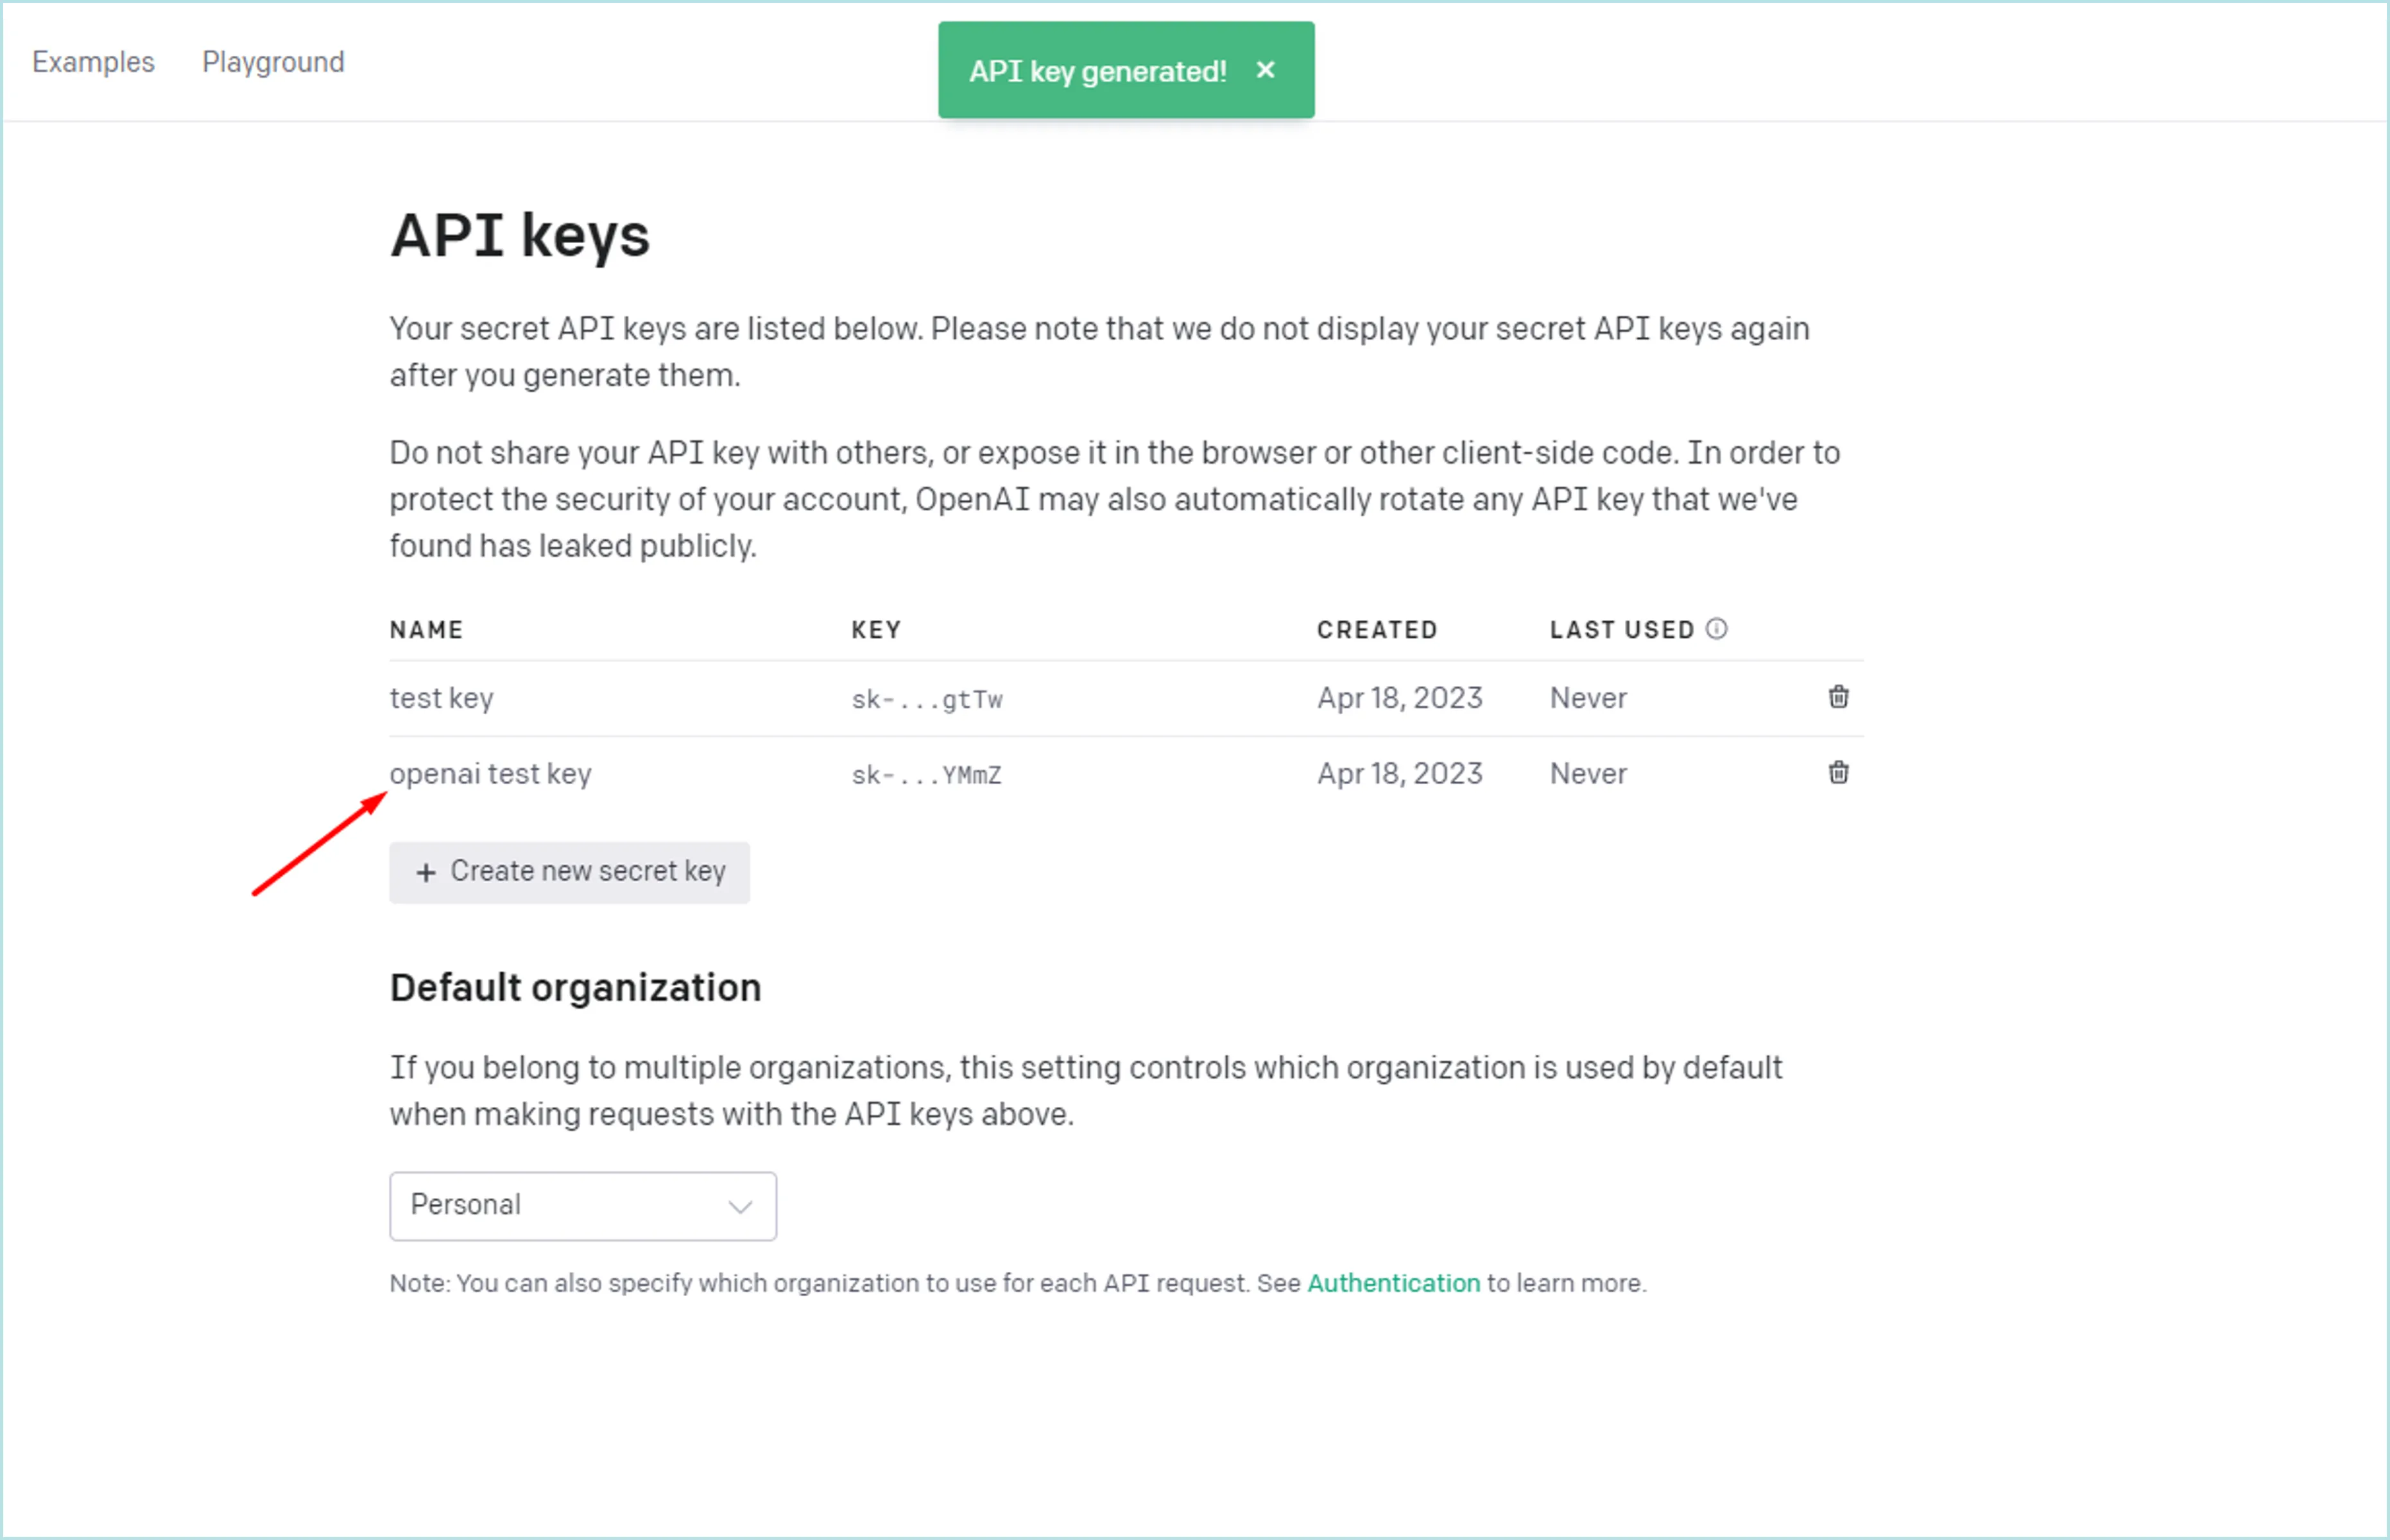Click the plus icon to create key

click(426, 873)
